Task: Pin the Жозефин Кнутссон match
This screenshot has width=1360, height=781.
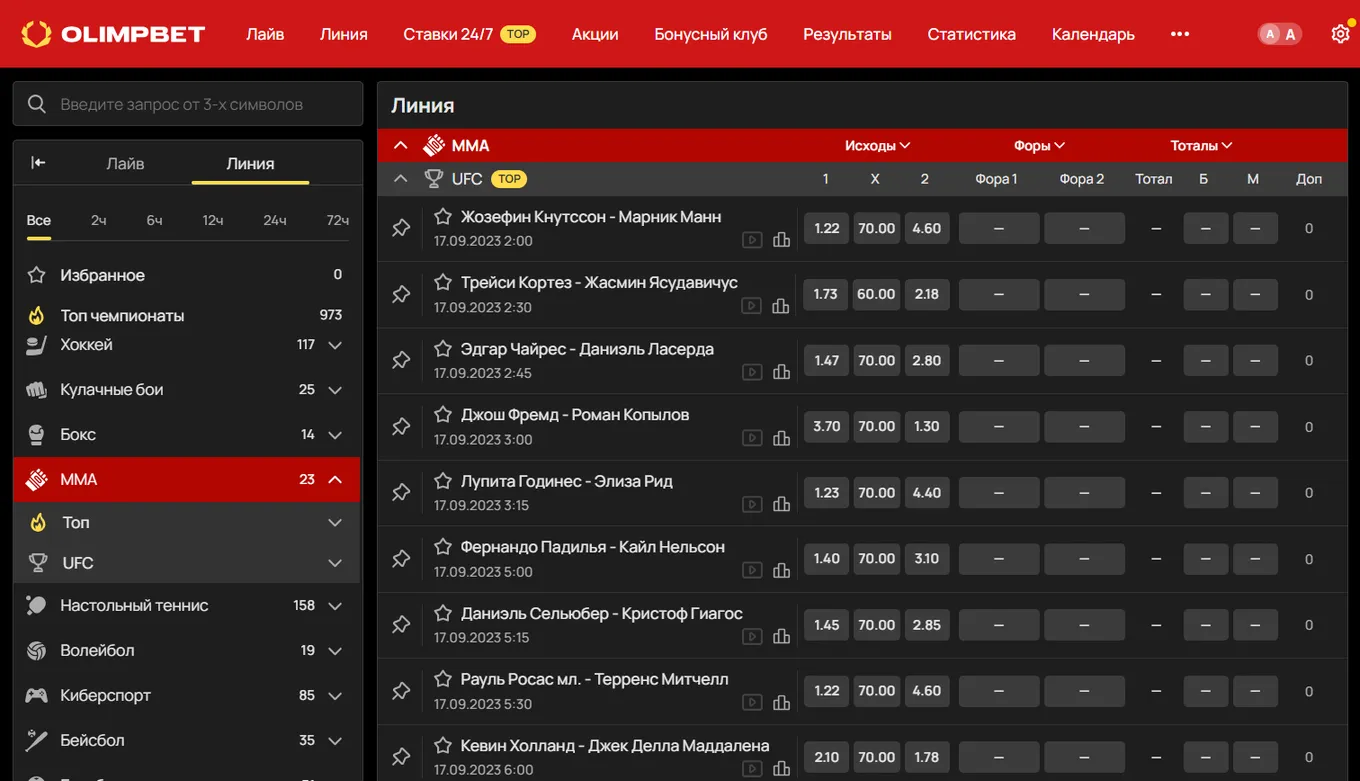Action: 401,228
